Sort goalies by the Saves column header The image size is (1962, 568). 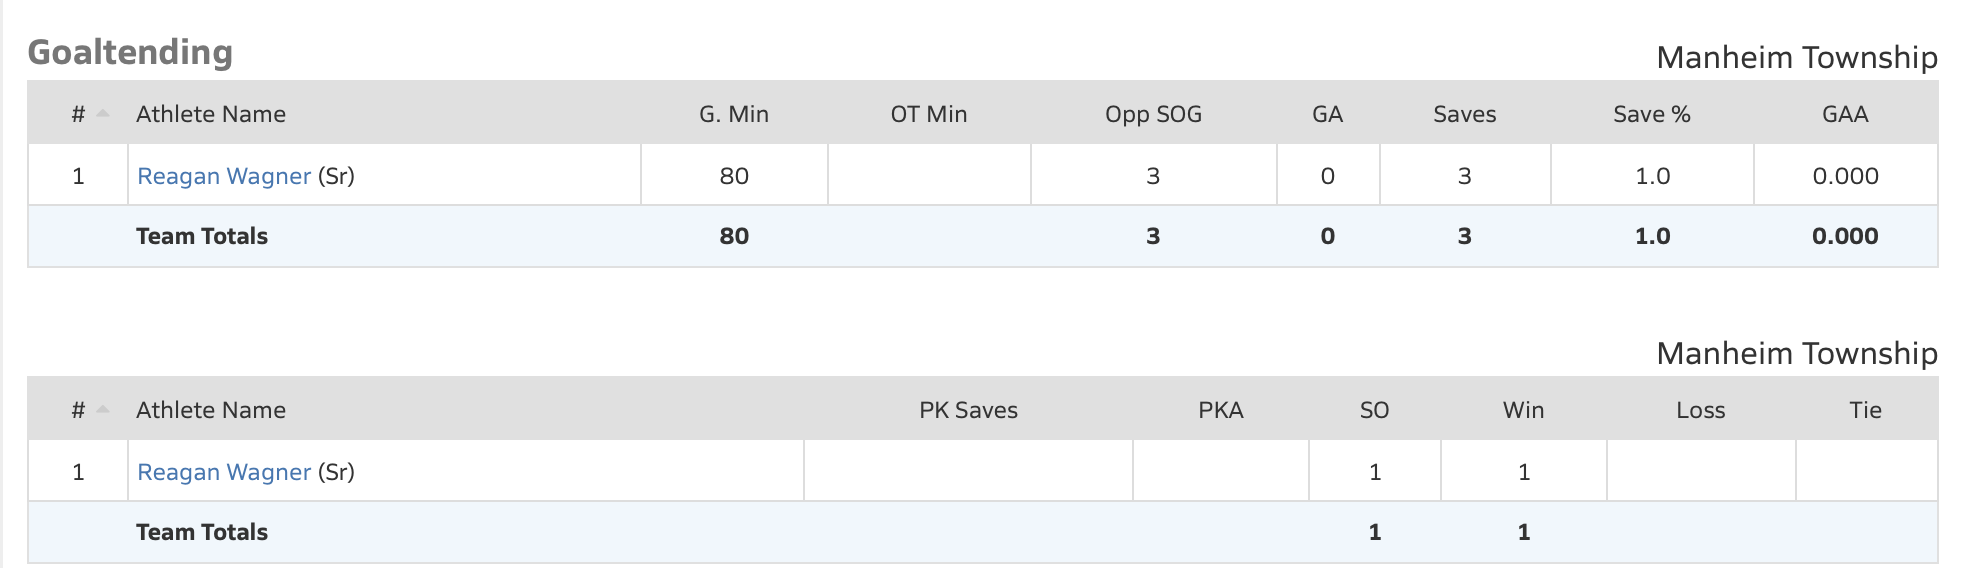1464,114
